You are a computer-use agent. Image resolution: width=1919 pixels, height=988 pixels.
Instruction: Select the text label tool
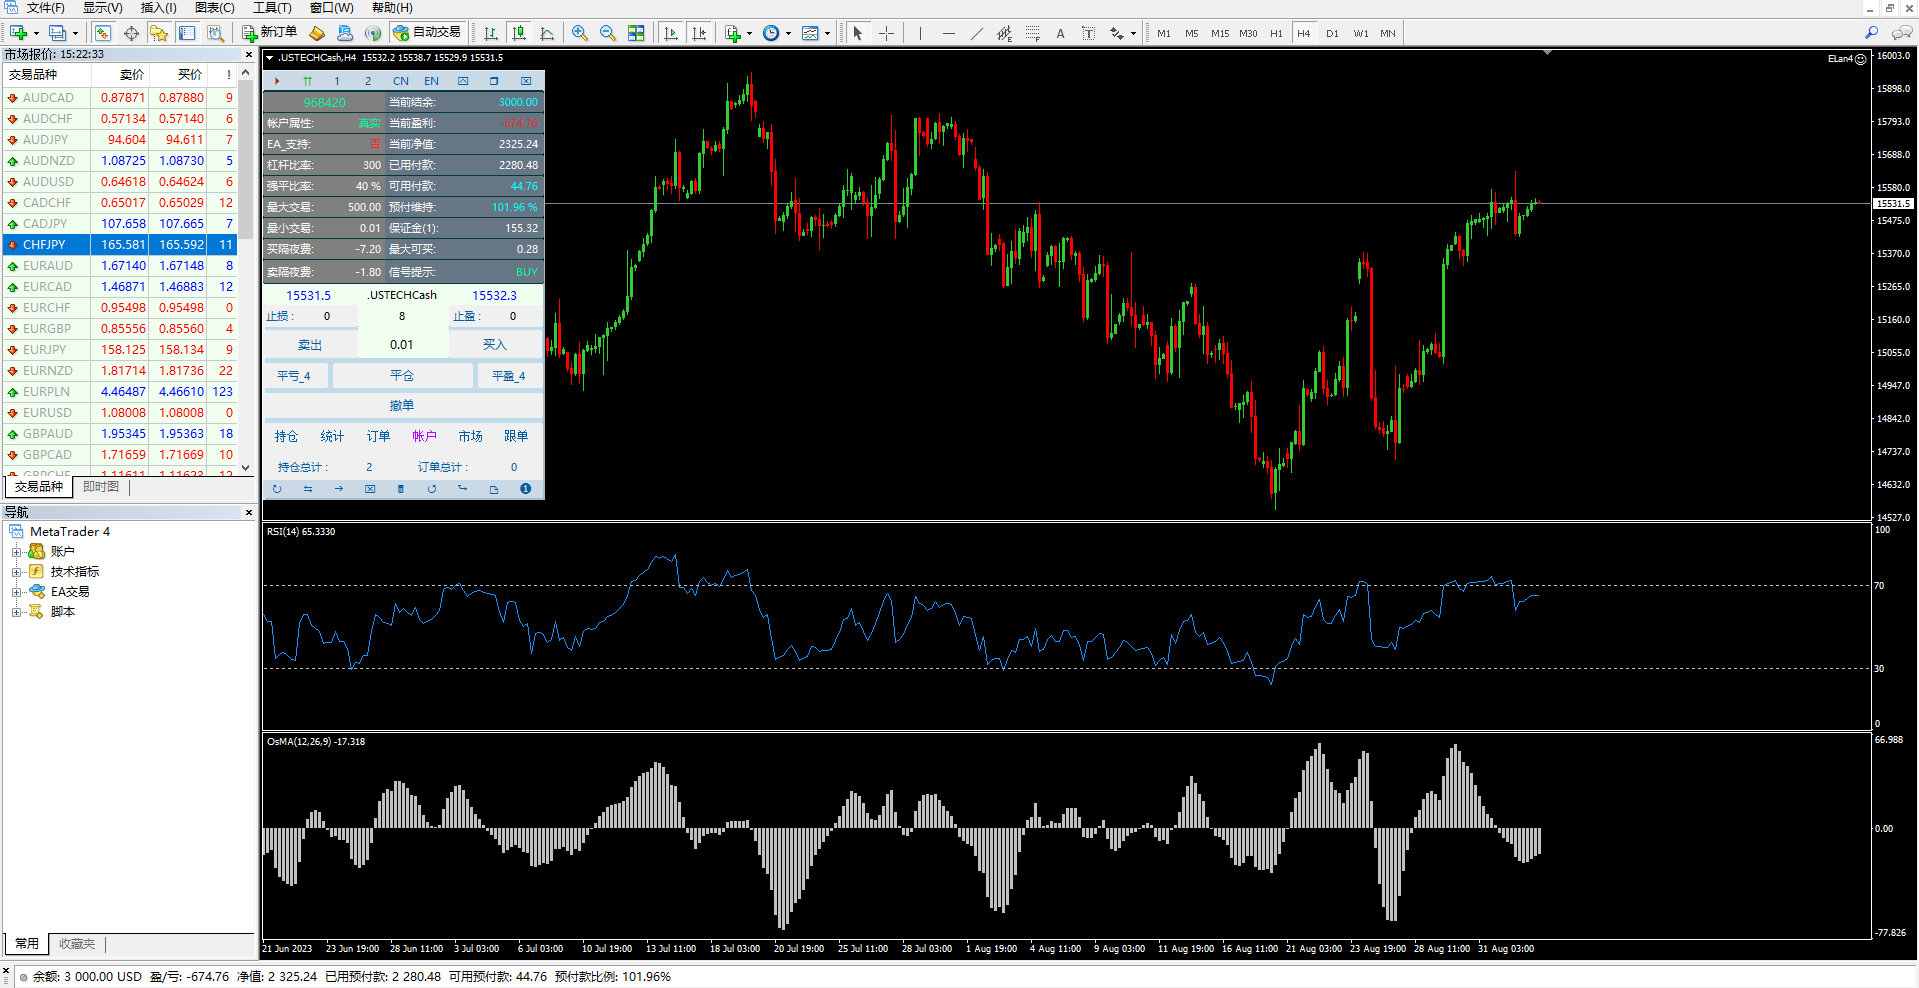pos(1089,33)
